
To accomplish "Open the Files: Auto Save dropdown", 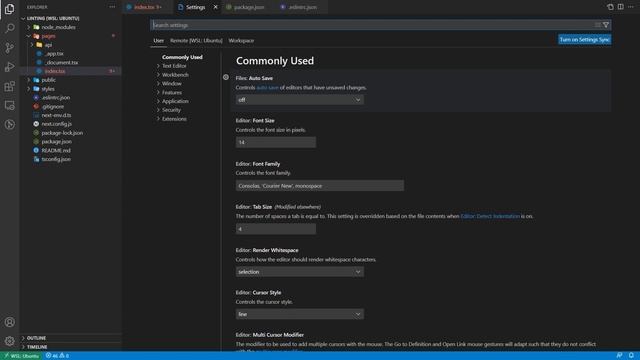I will (300, 100).
